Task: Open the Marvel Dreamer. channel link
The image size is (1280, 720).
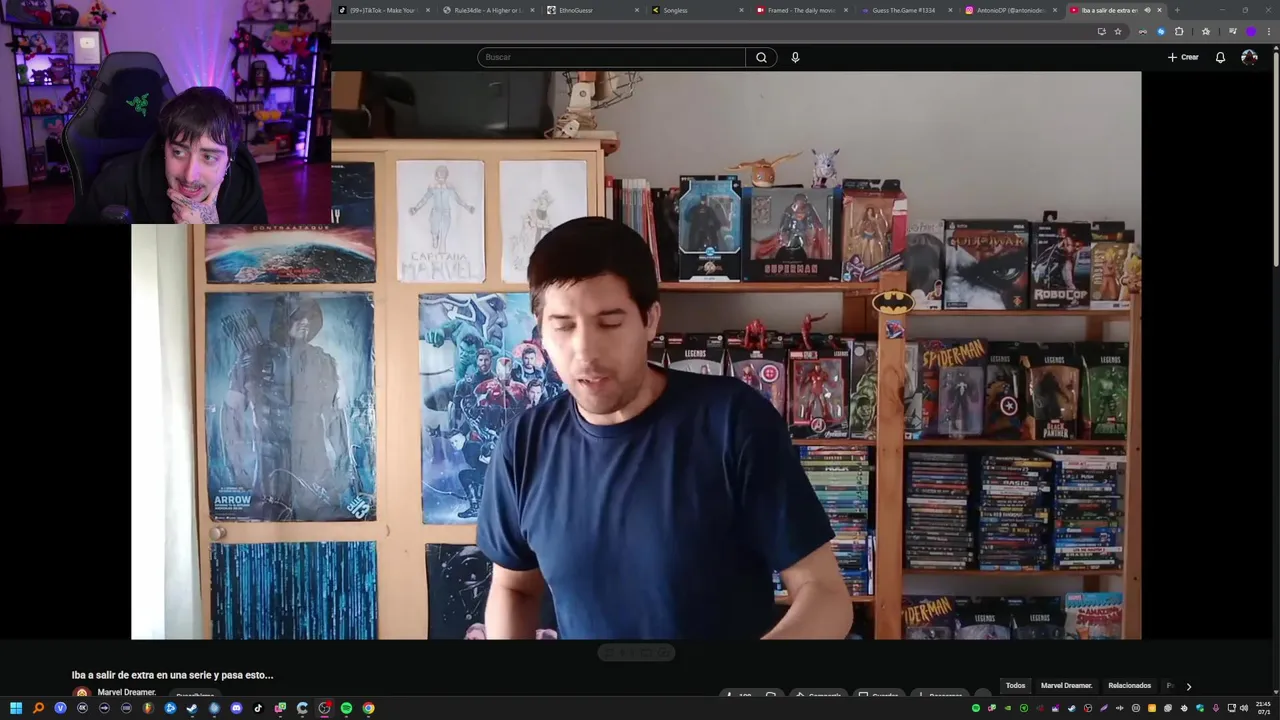Action: point(127,692)
